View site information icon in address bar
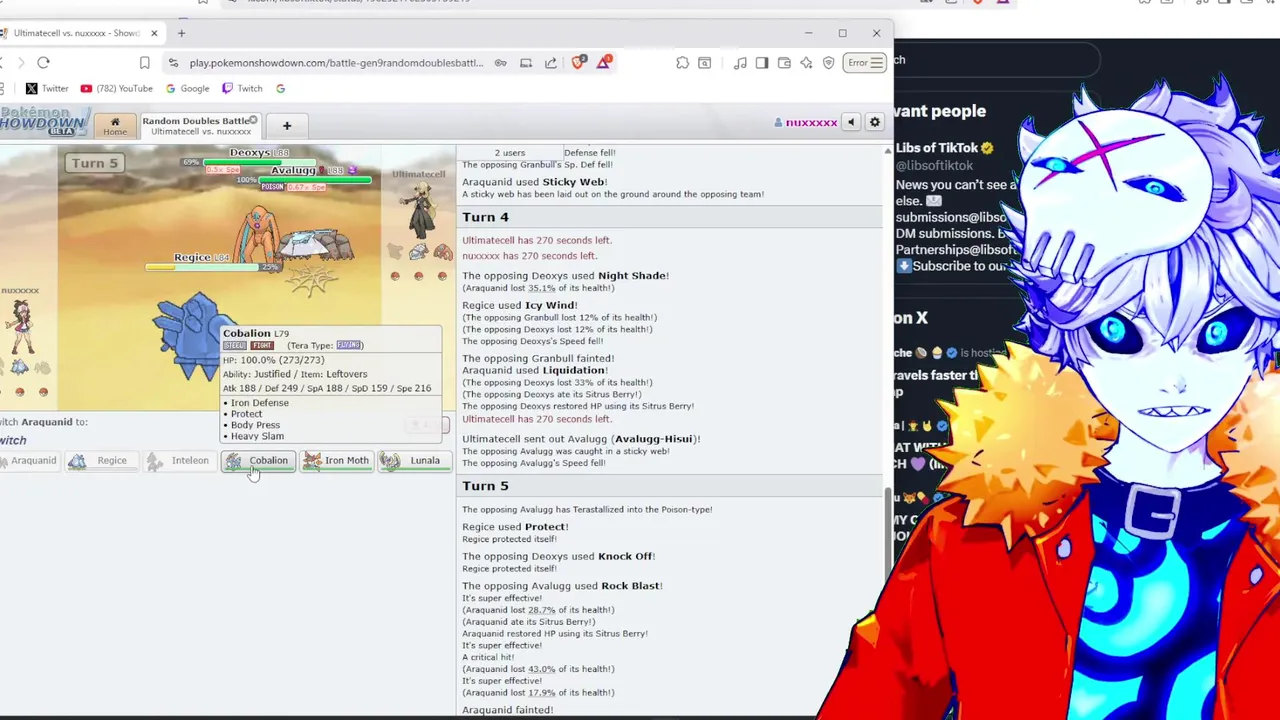Screen dimensions: 1280x720 (x=173, y=63)
